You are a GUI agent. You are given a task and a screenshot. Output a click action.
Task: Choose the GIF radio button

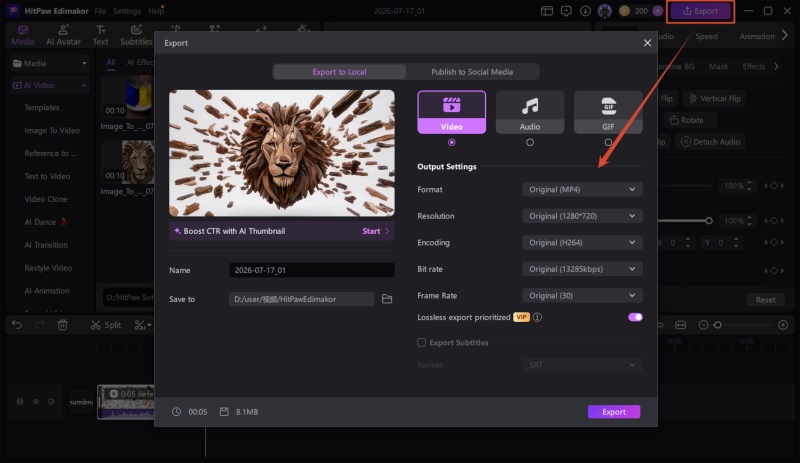point(608,142)
